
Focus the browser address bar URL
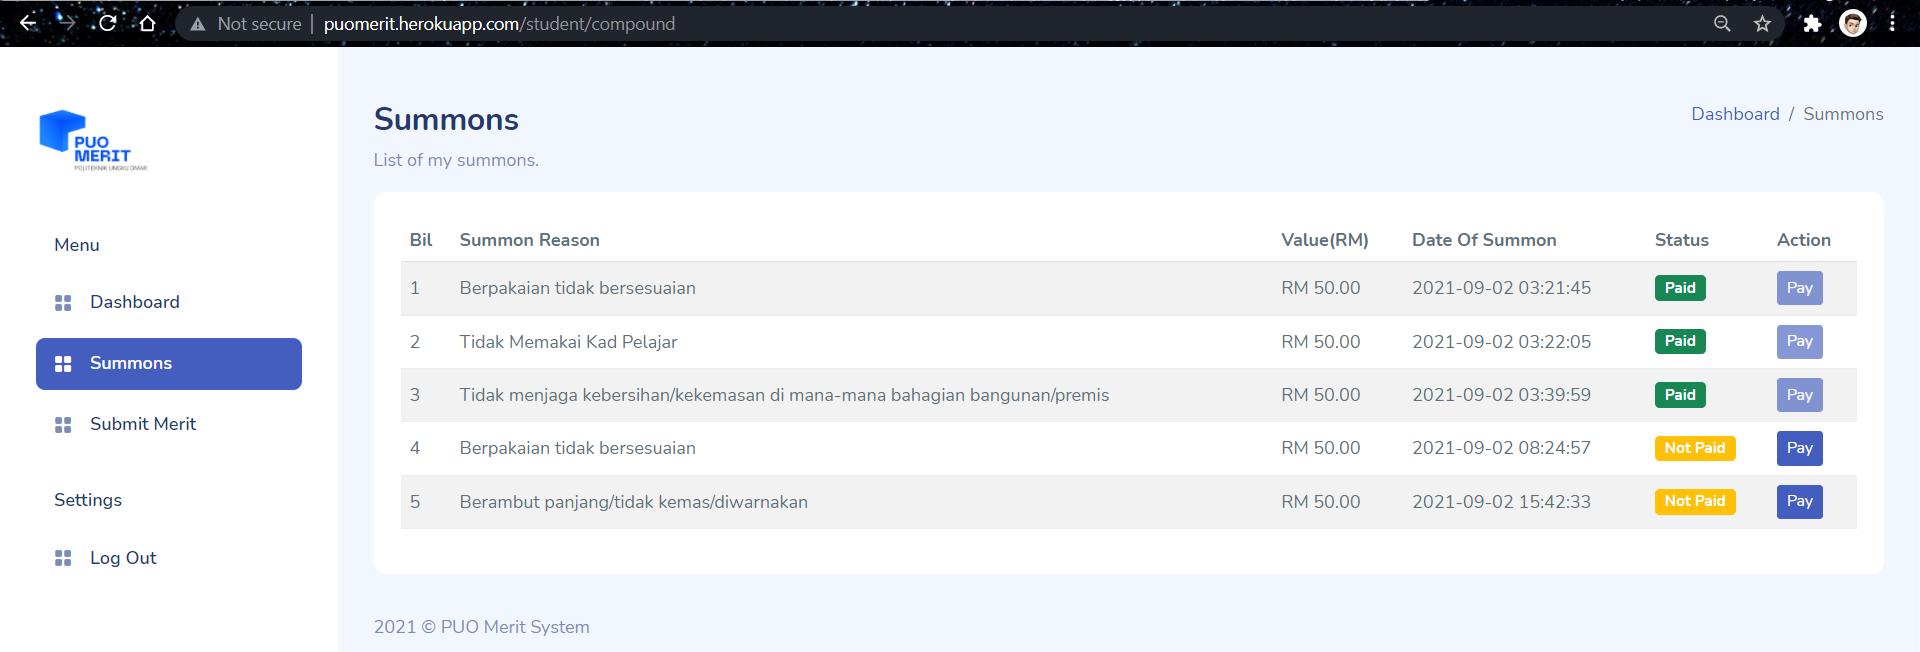(499, 23)
